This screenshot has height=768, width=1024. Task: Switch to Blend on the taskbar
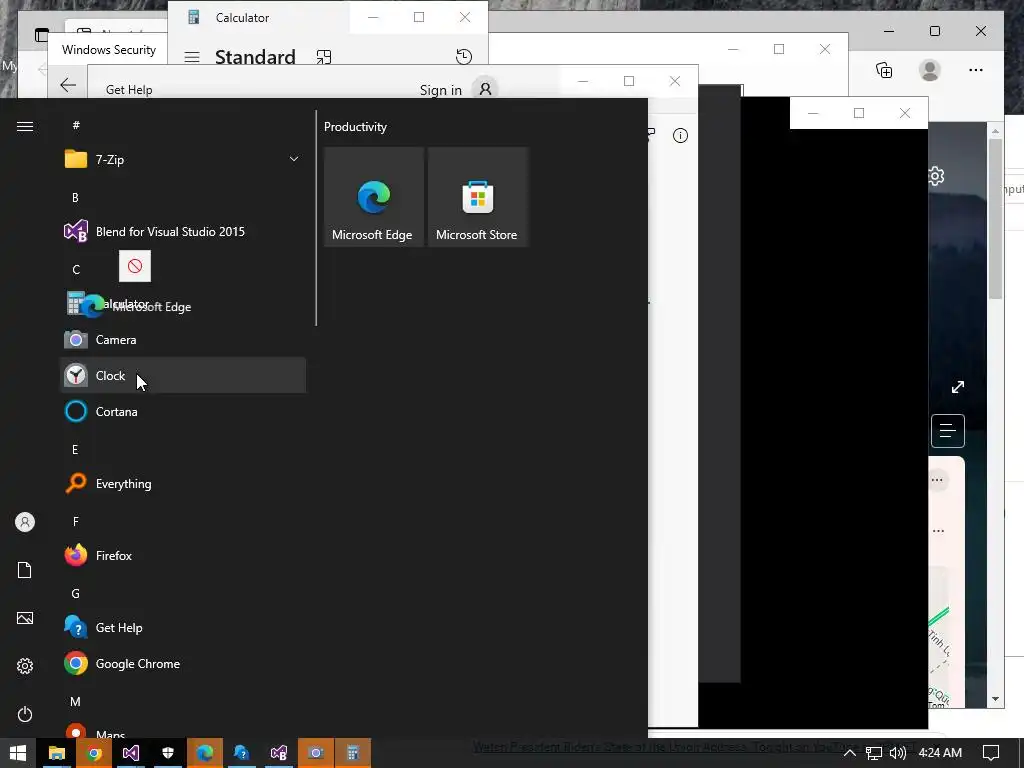[279, 753]
